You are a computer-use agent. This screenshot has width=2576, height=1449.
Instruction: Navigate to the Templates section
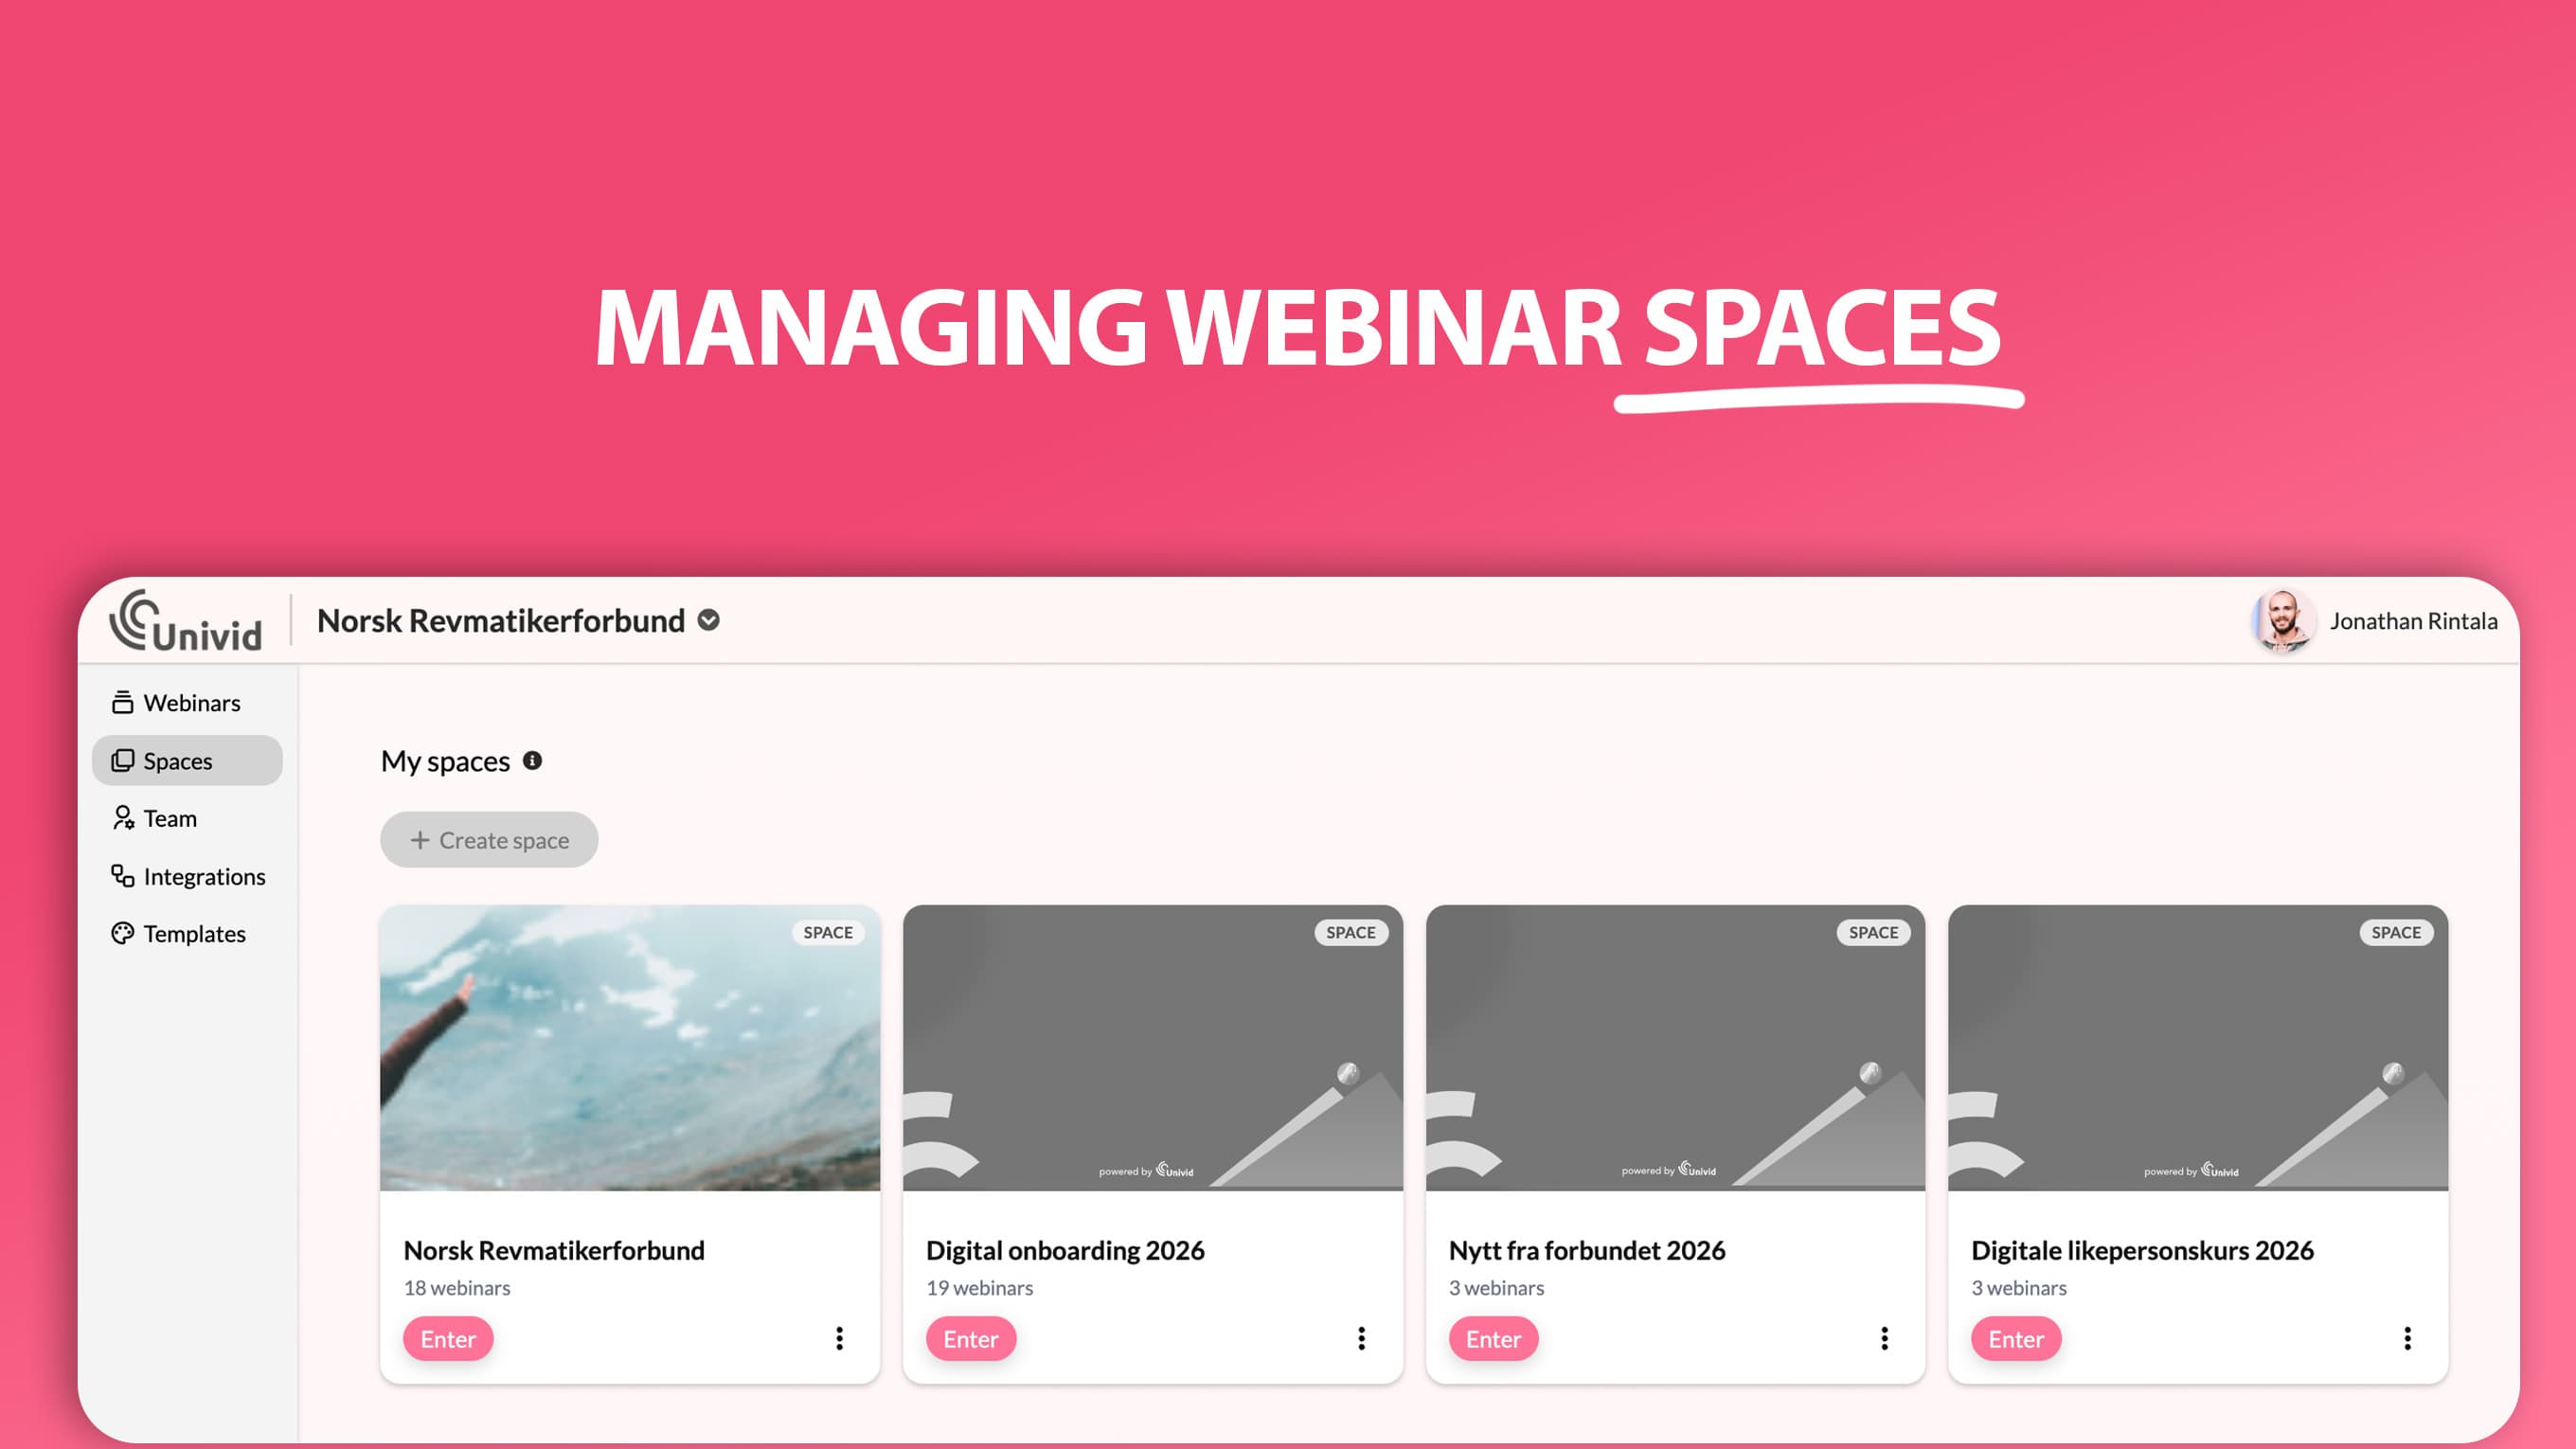click(x=194, y=933)
